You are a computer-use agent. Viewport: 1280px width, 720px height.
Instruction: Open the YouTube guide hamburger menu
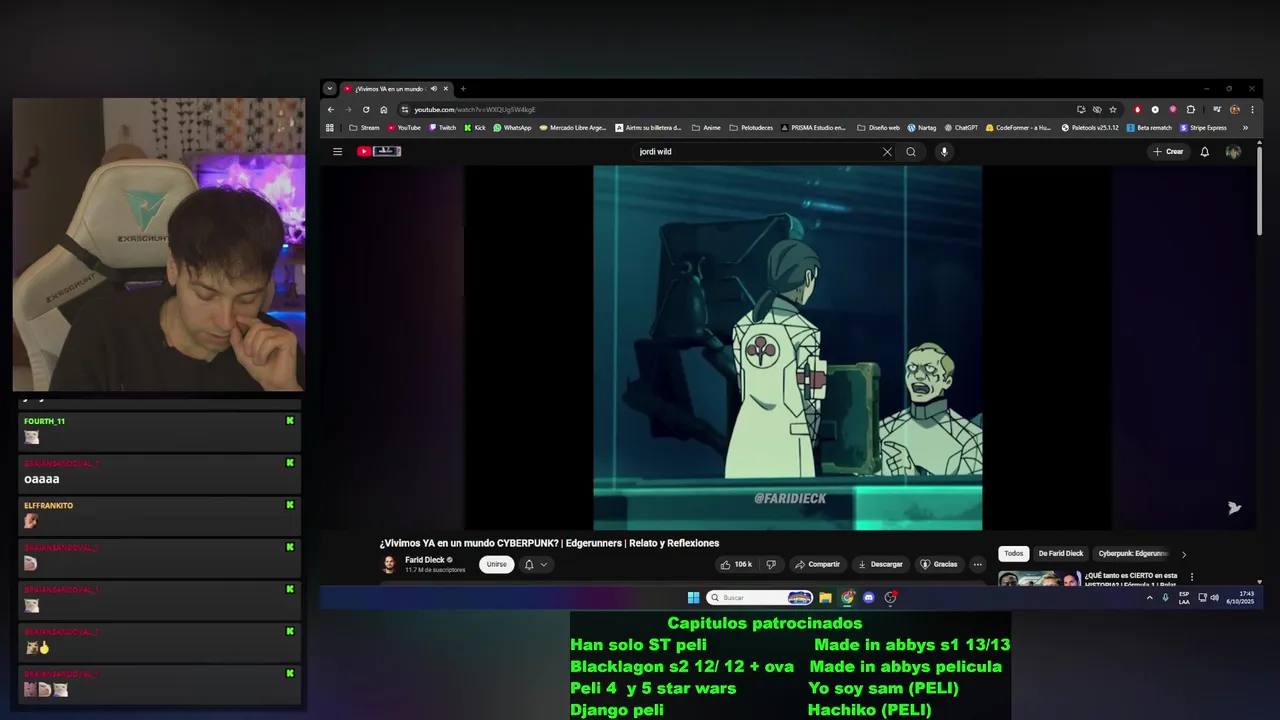point(338,152)
